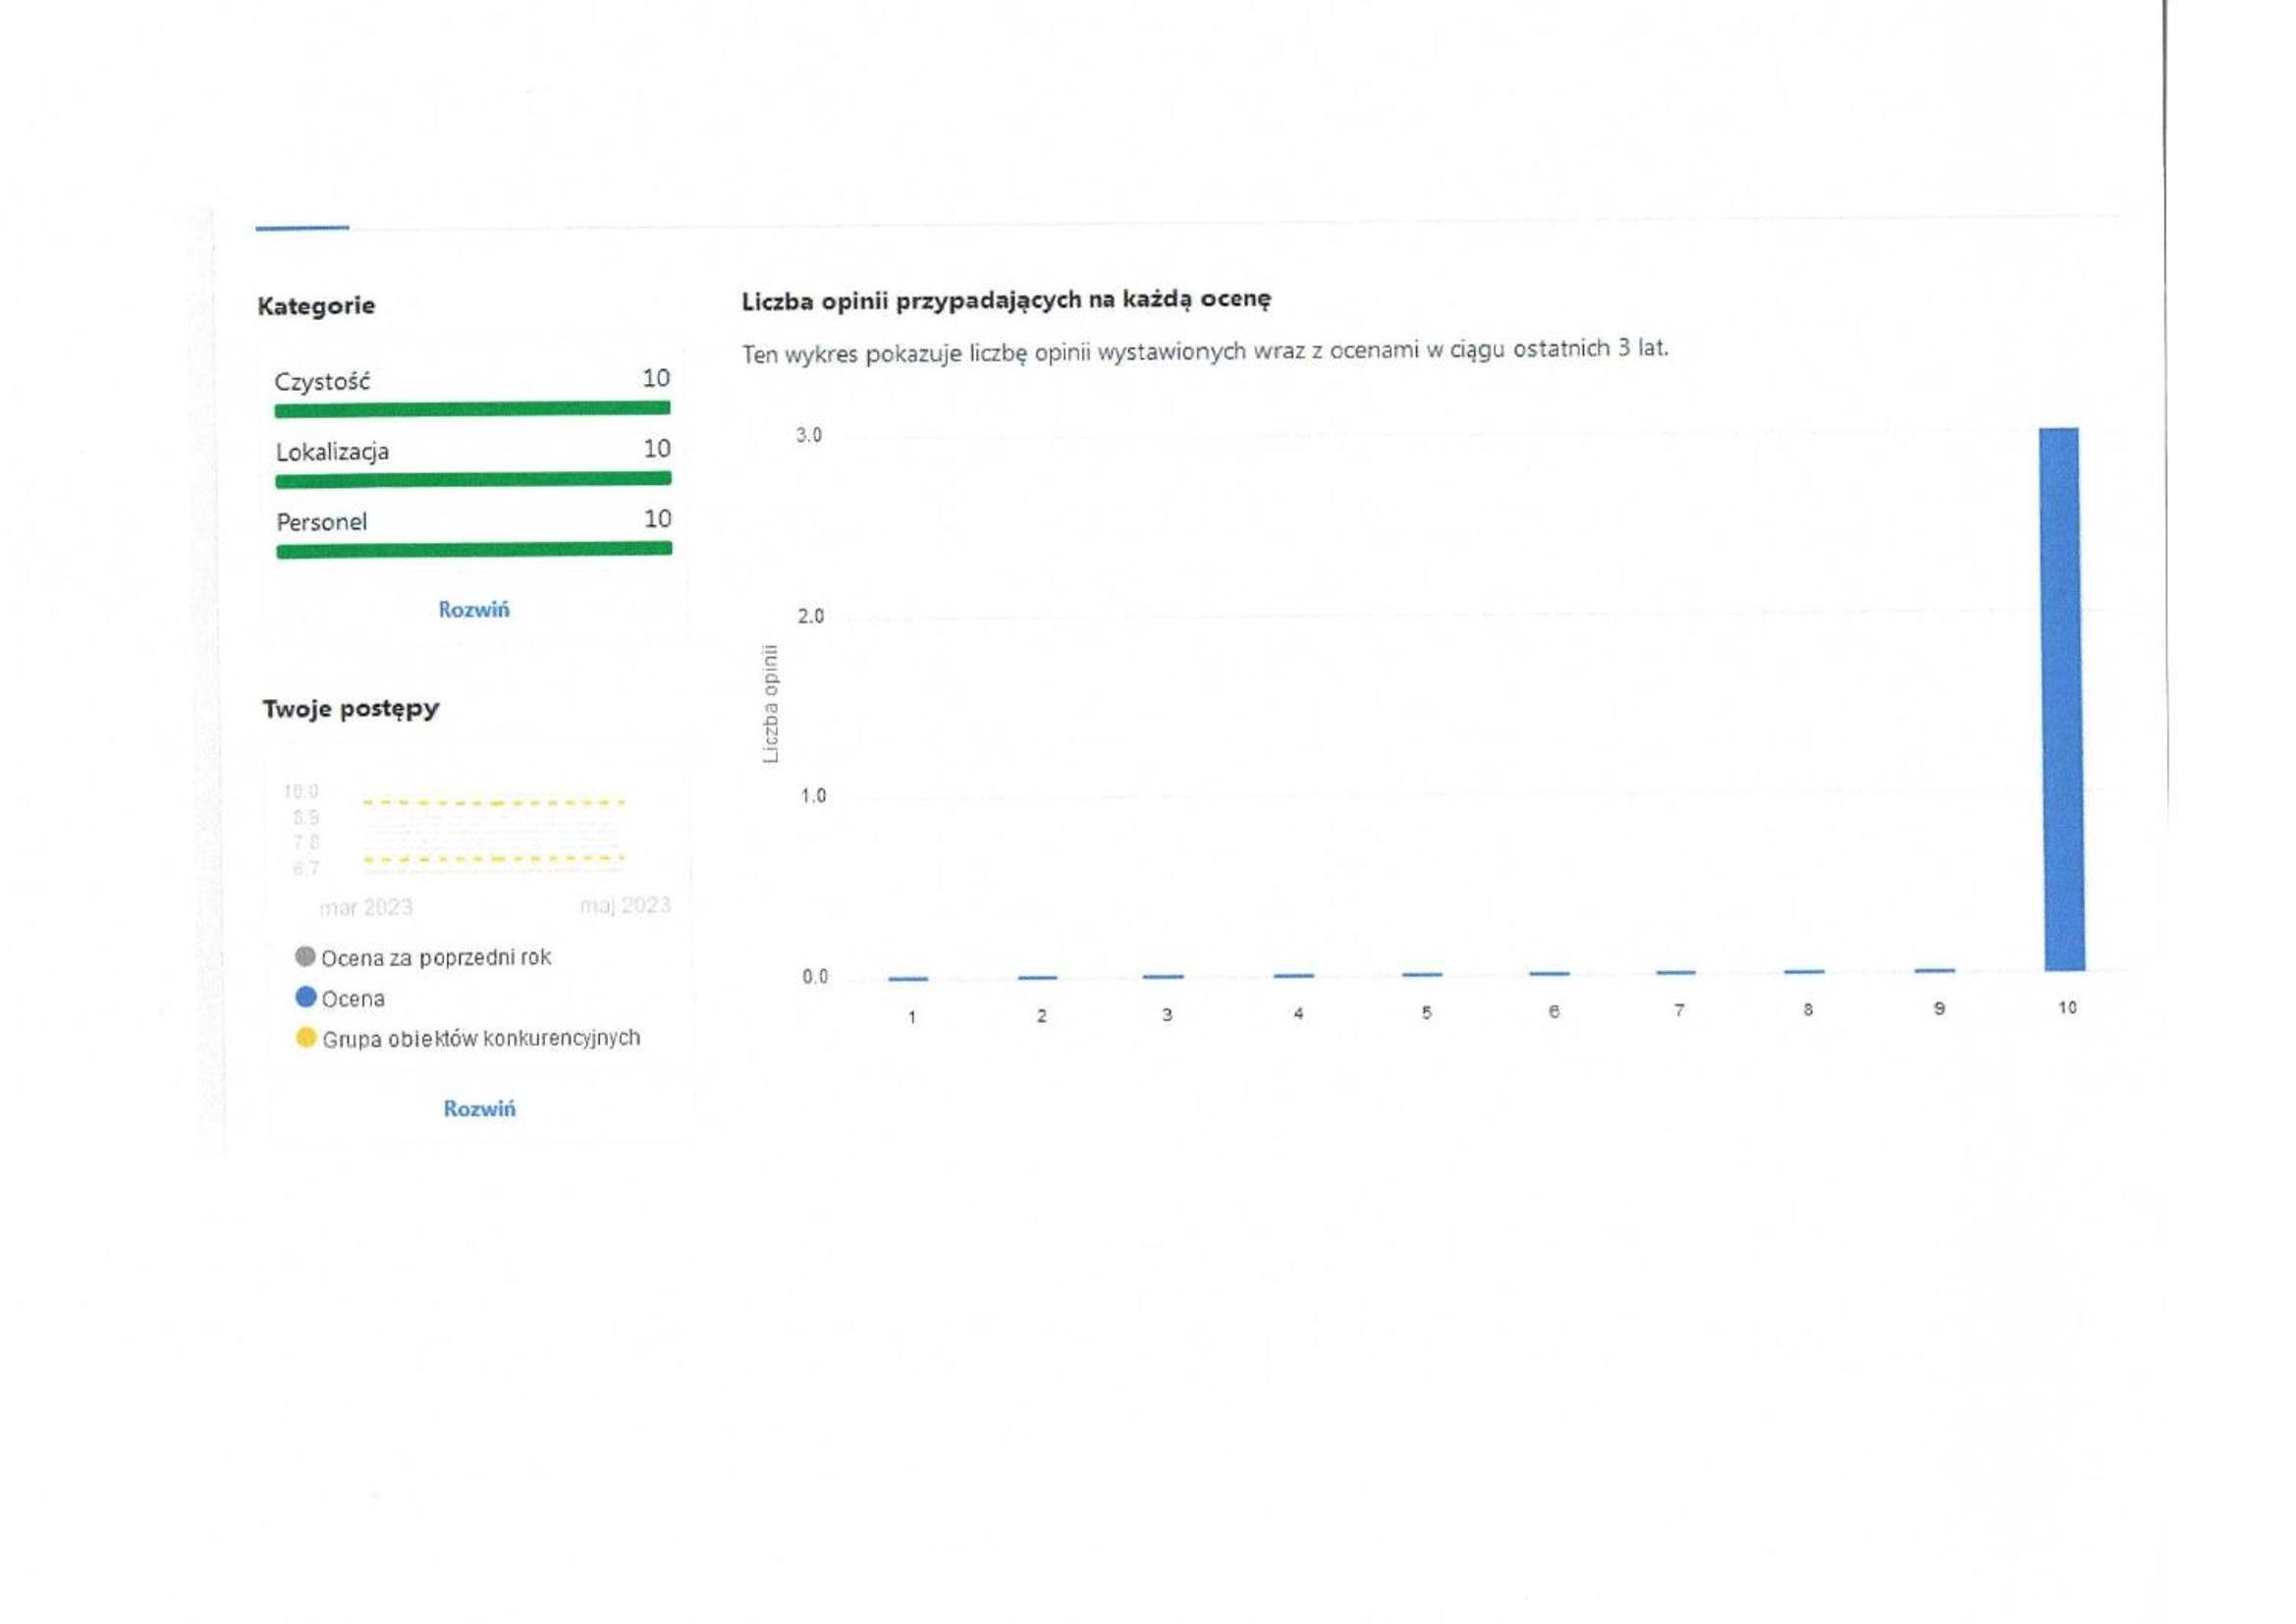This screenshot has height=1624, width=2296.
Task: Click the small bar above rating 9
Action: [1935, 970]
